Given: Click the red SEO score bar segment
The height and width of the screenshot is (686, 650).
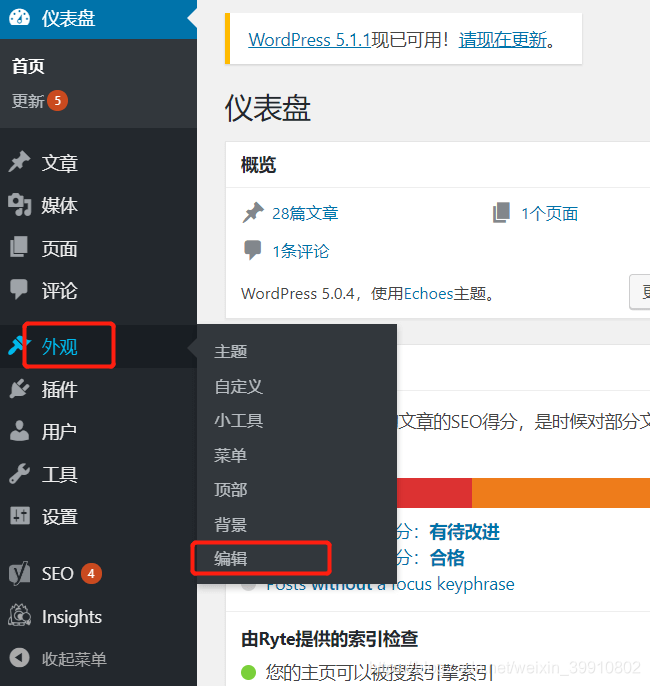Looking at the screenshot, I should (x=434, y=493).
